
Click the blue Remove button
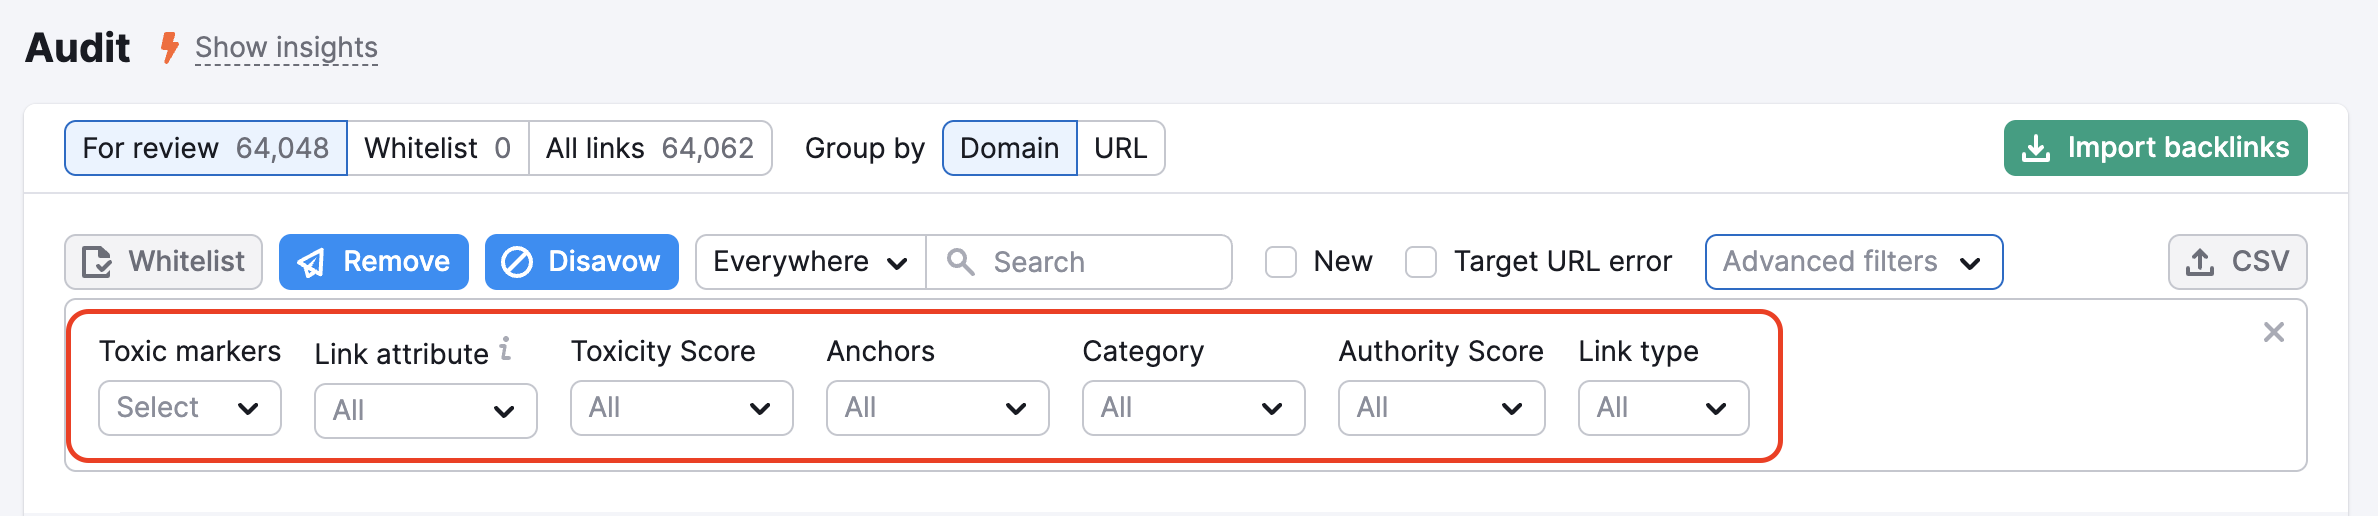pos(374,262)
